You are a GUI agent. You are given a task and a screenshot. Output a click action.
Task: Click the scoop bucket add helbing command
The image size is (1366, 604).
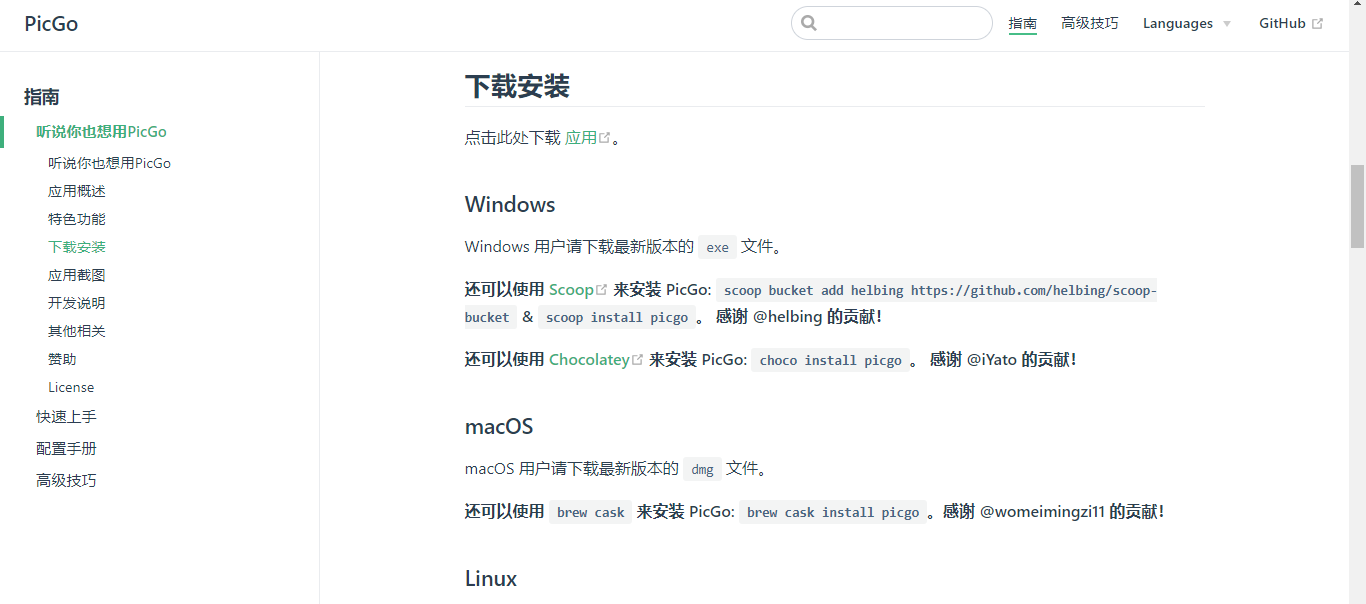click(811, 304)
